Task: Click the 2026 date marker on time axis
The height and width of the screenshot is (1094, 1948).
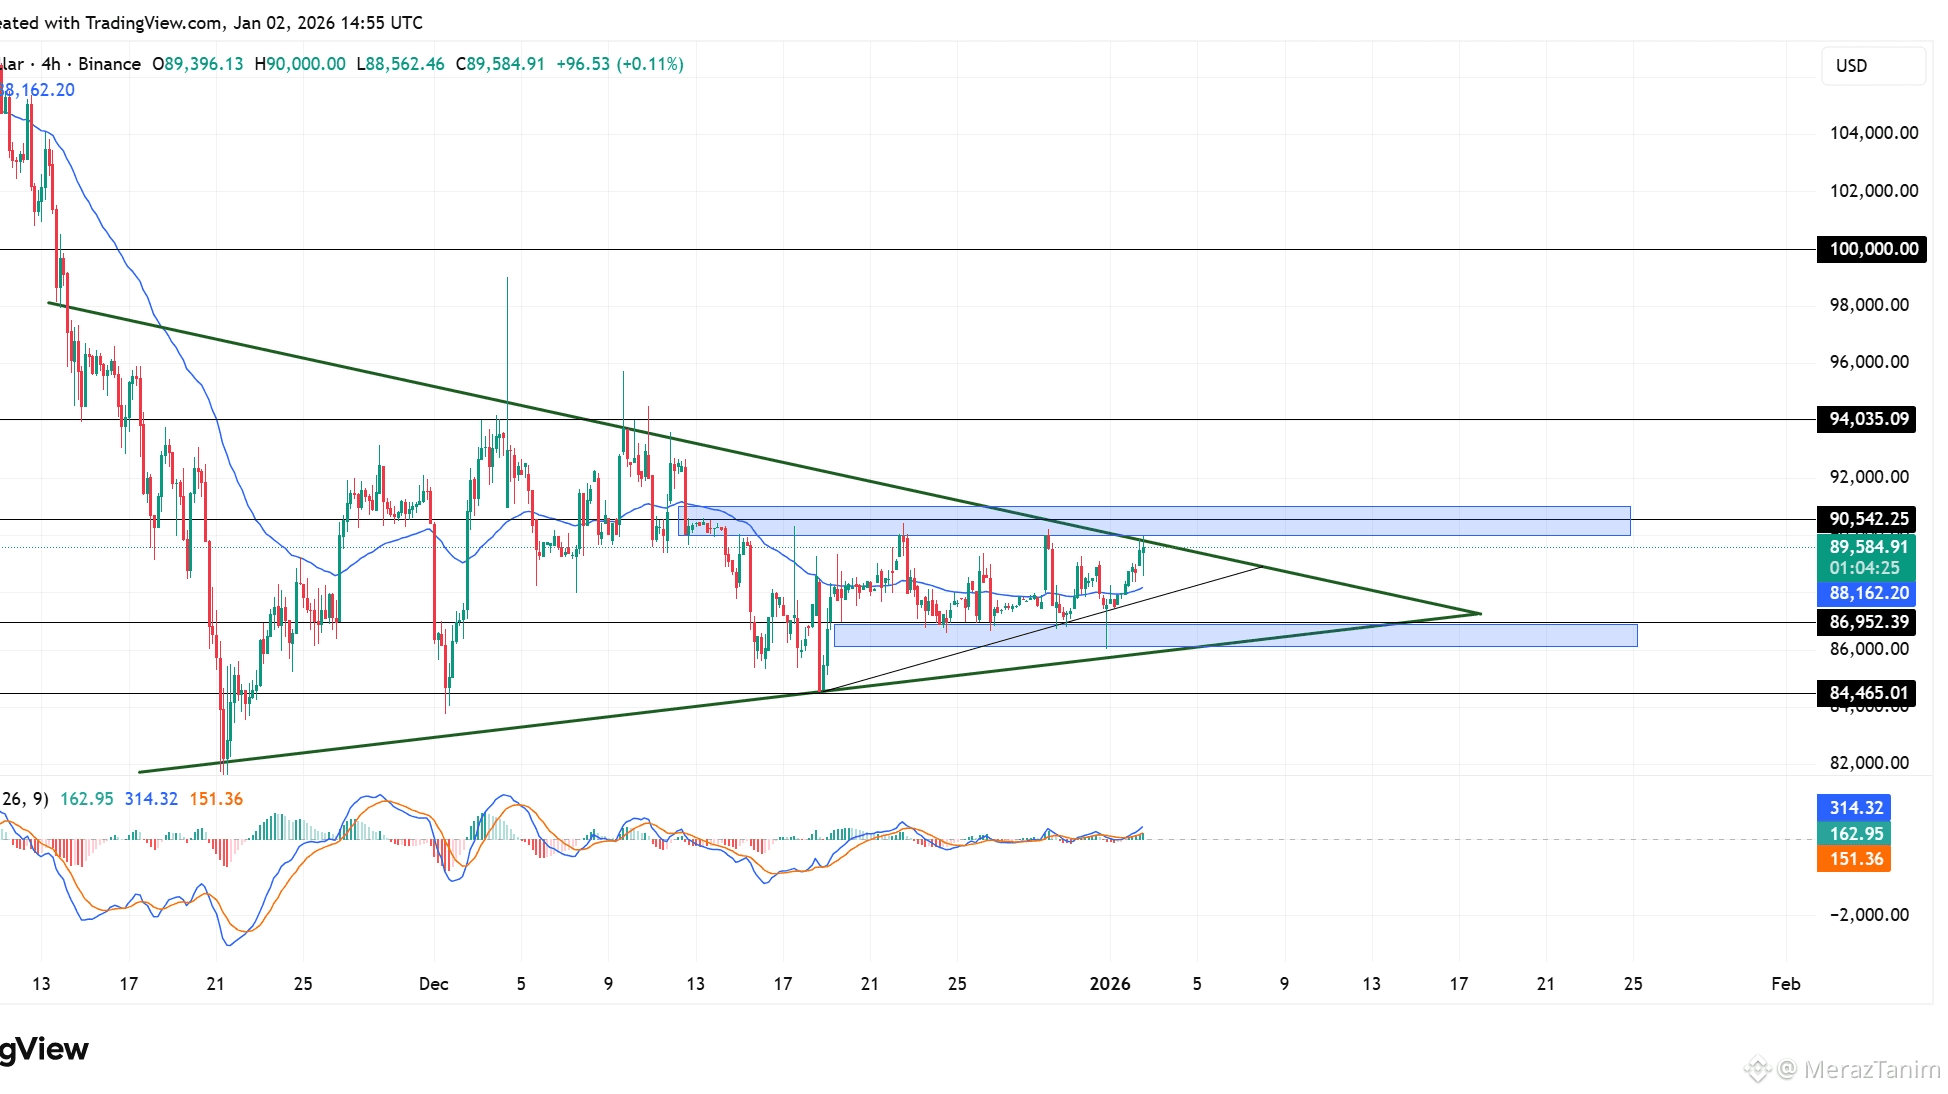Action: tap(1109, 984)
